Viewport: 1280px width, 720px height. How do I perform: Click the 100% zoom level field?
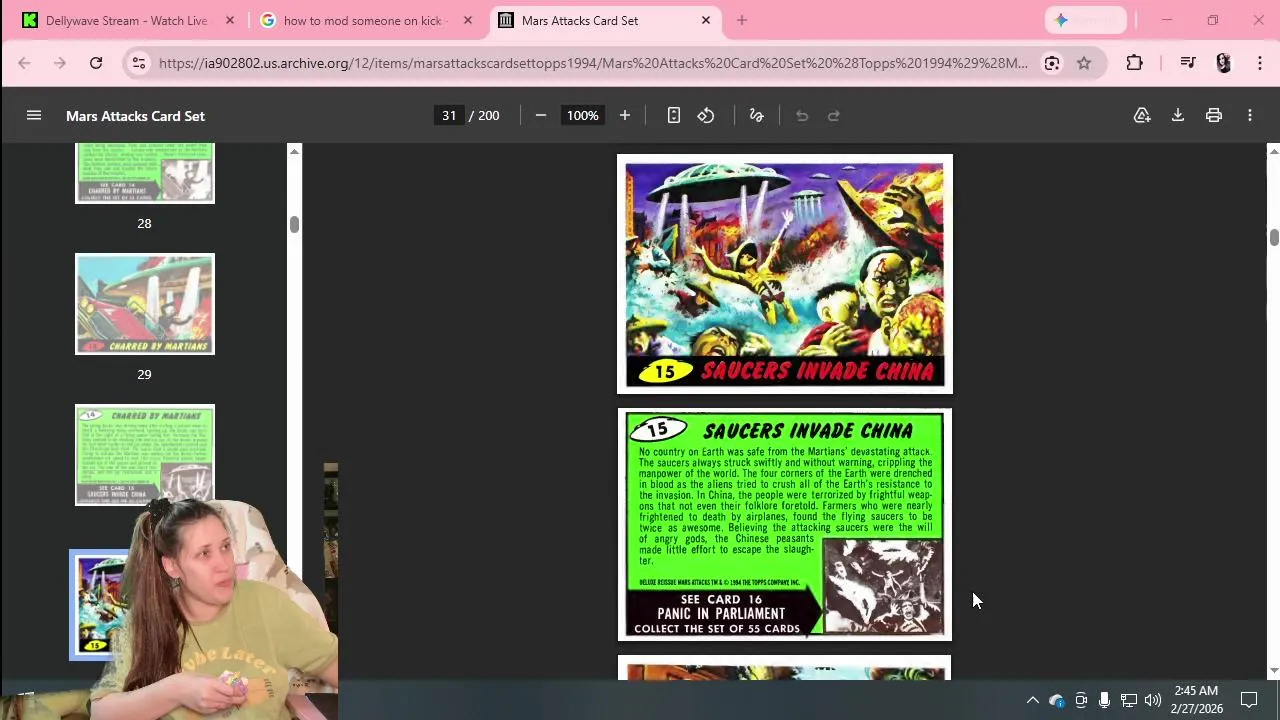pyautogui.click(x=582, y=116)
